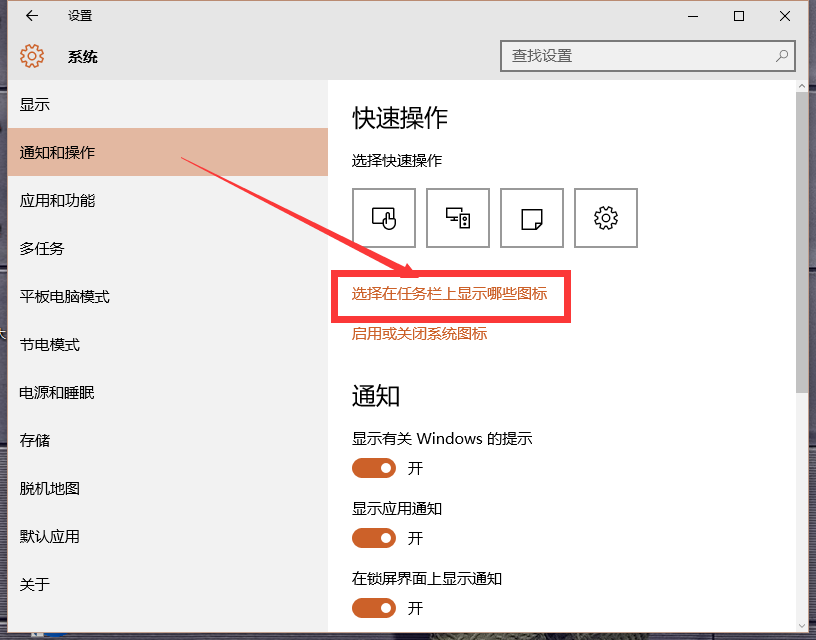Open the 关于 page
816x640 pixels.
(x=168, y=584)
